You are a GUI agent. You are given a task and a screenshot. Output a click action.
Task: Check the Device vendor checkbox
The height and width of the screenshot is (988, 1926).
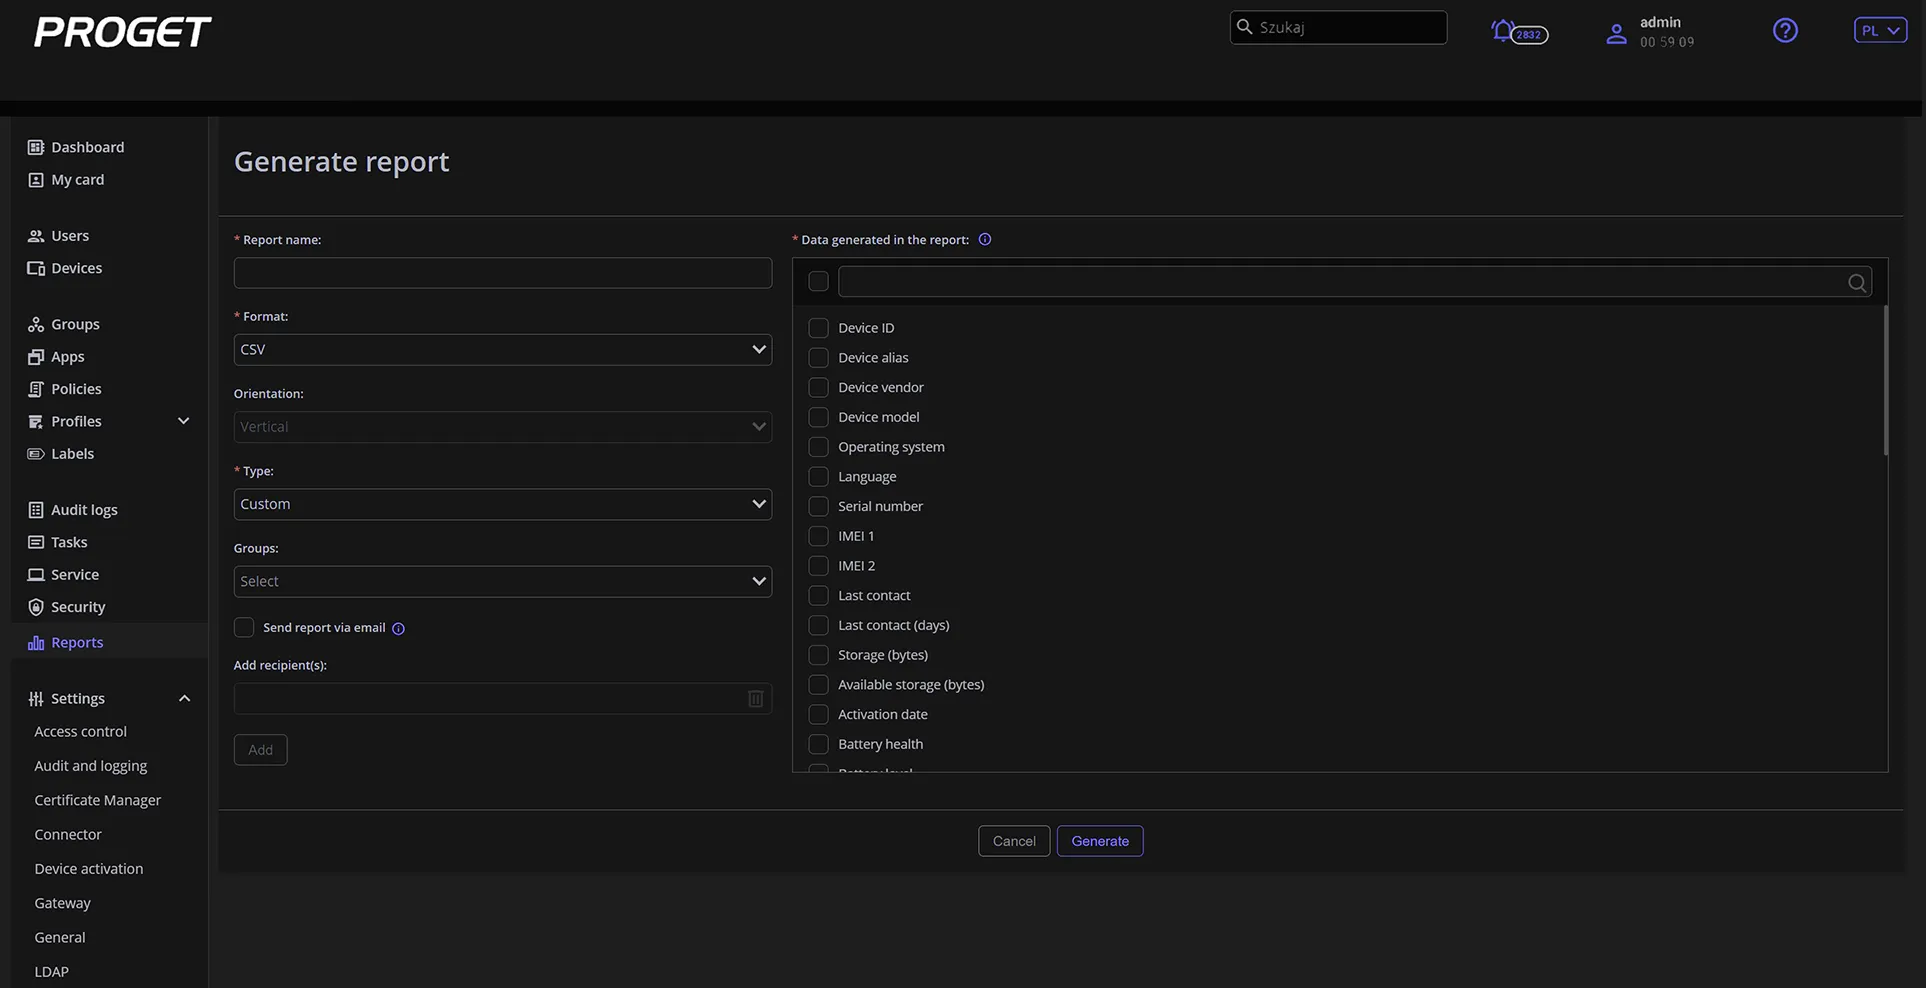pyautogui.click(x=818, y=387)
